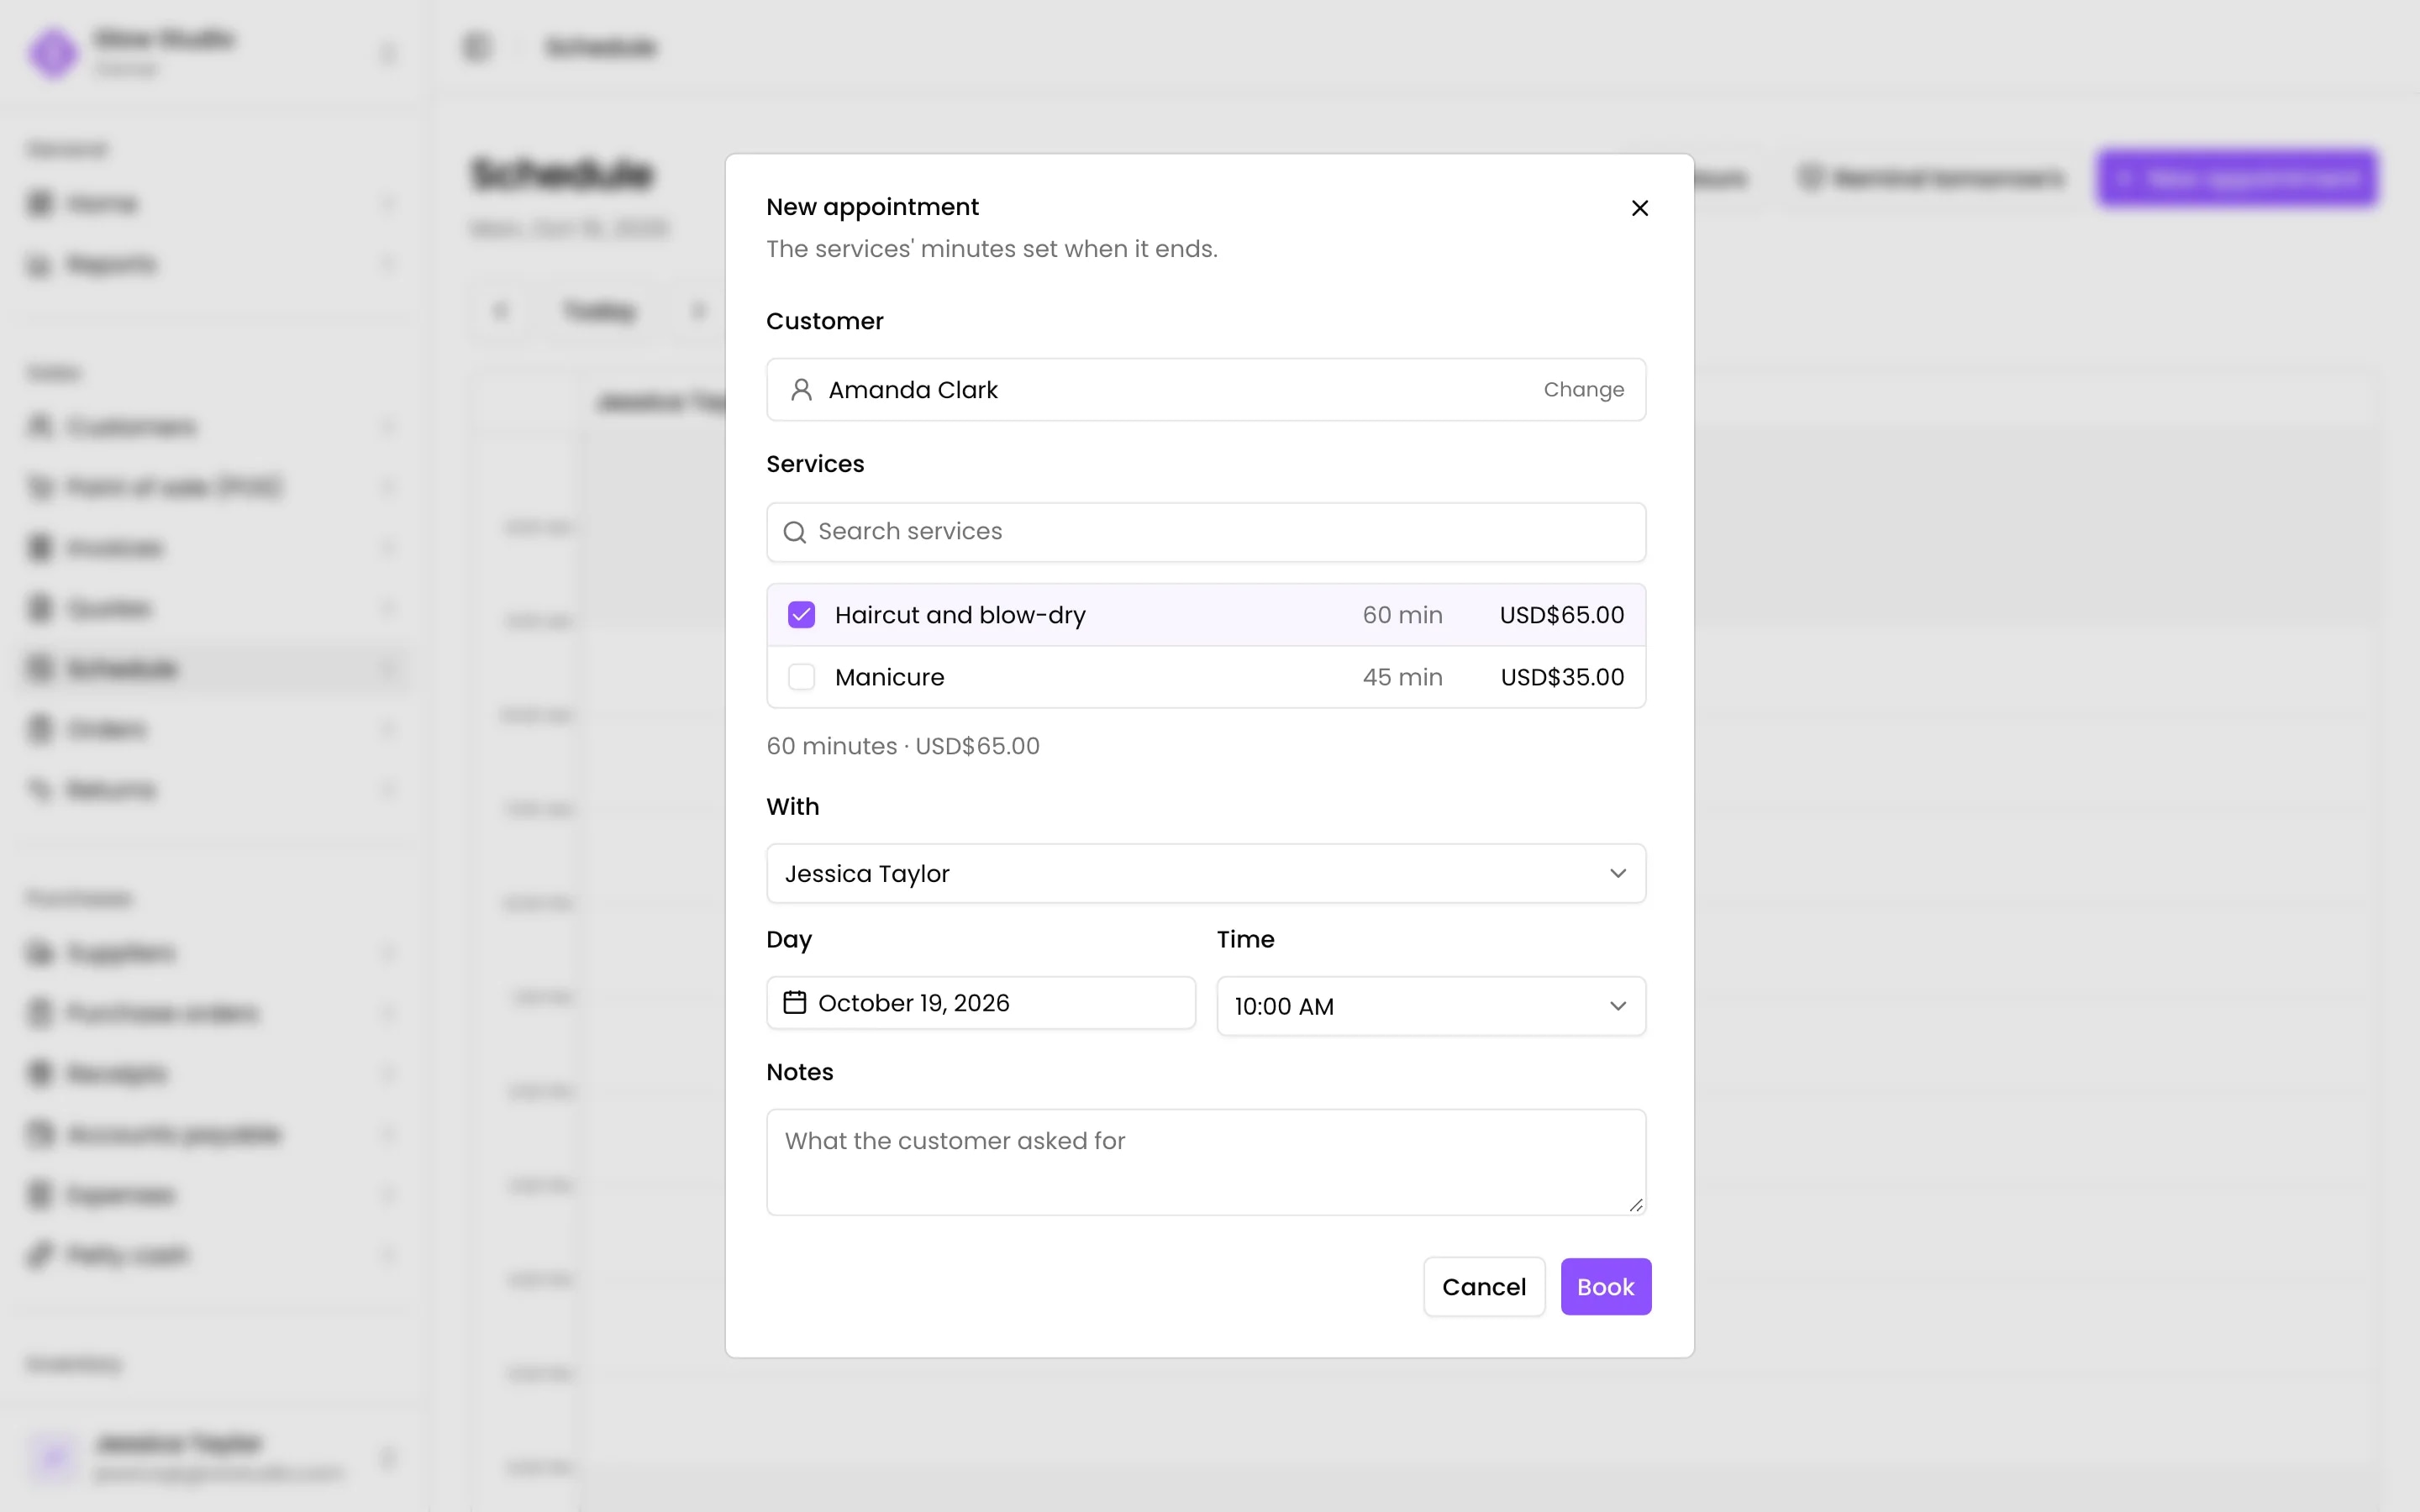The image size is (2420, 1512).
Task: Uncheck the Haircut and blow-dry checkbox
Action: 802,615
